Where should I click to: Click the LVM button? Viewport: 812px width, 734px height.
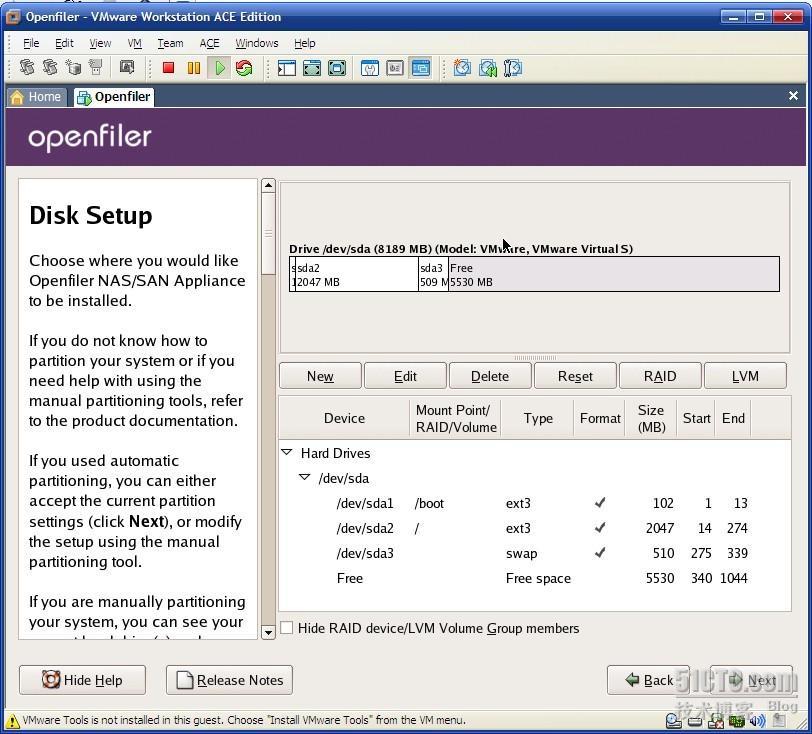pyautogui.click(x=745, y=376)
